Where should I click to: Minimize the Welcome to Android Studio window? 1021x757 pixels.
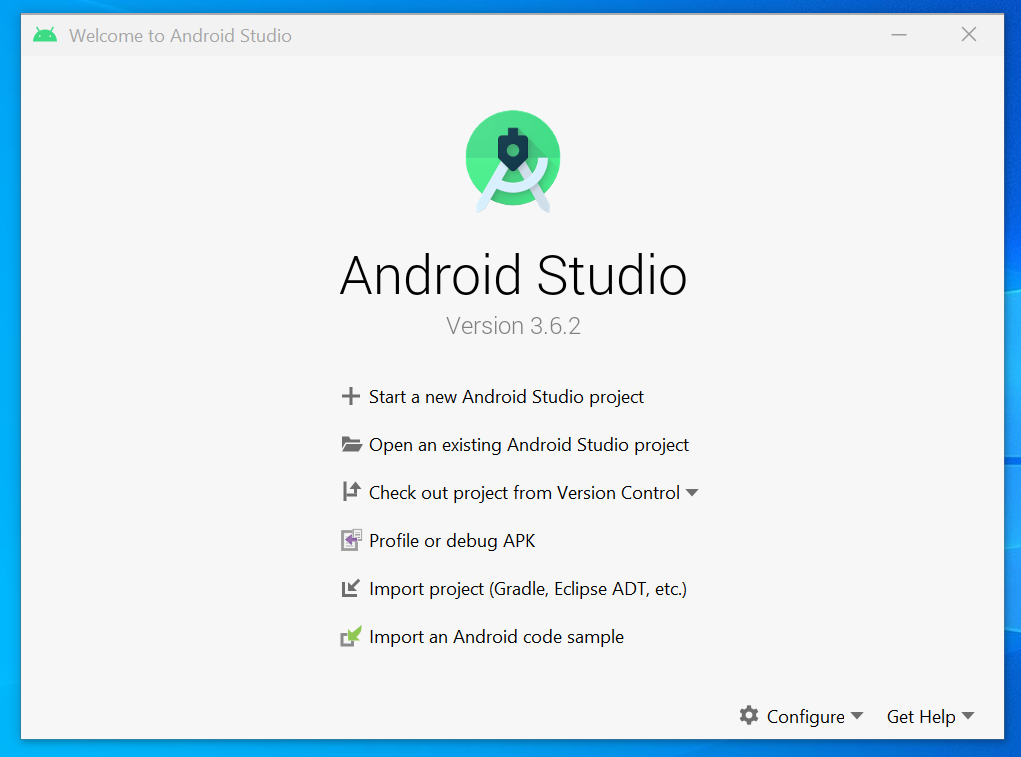[899, 34]
